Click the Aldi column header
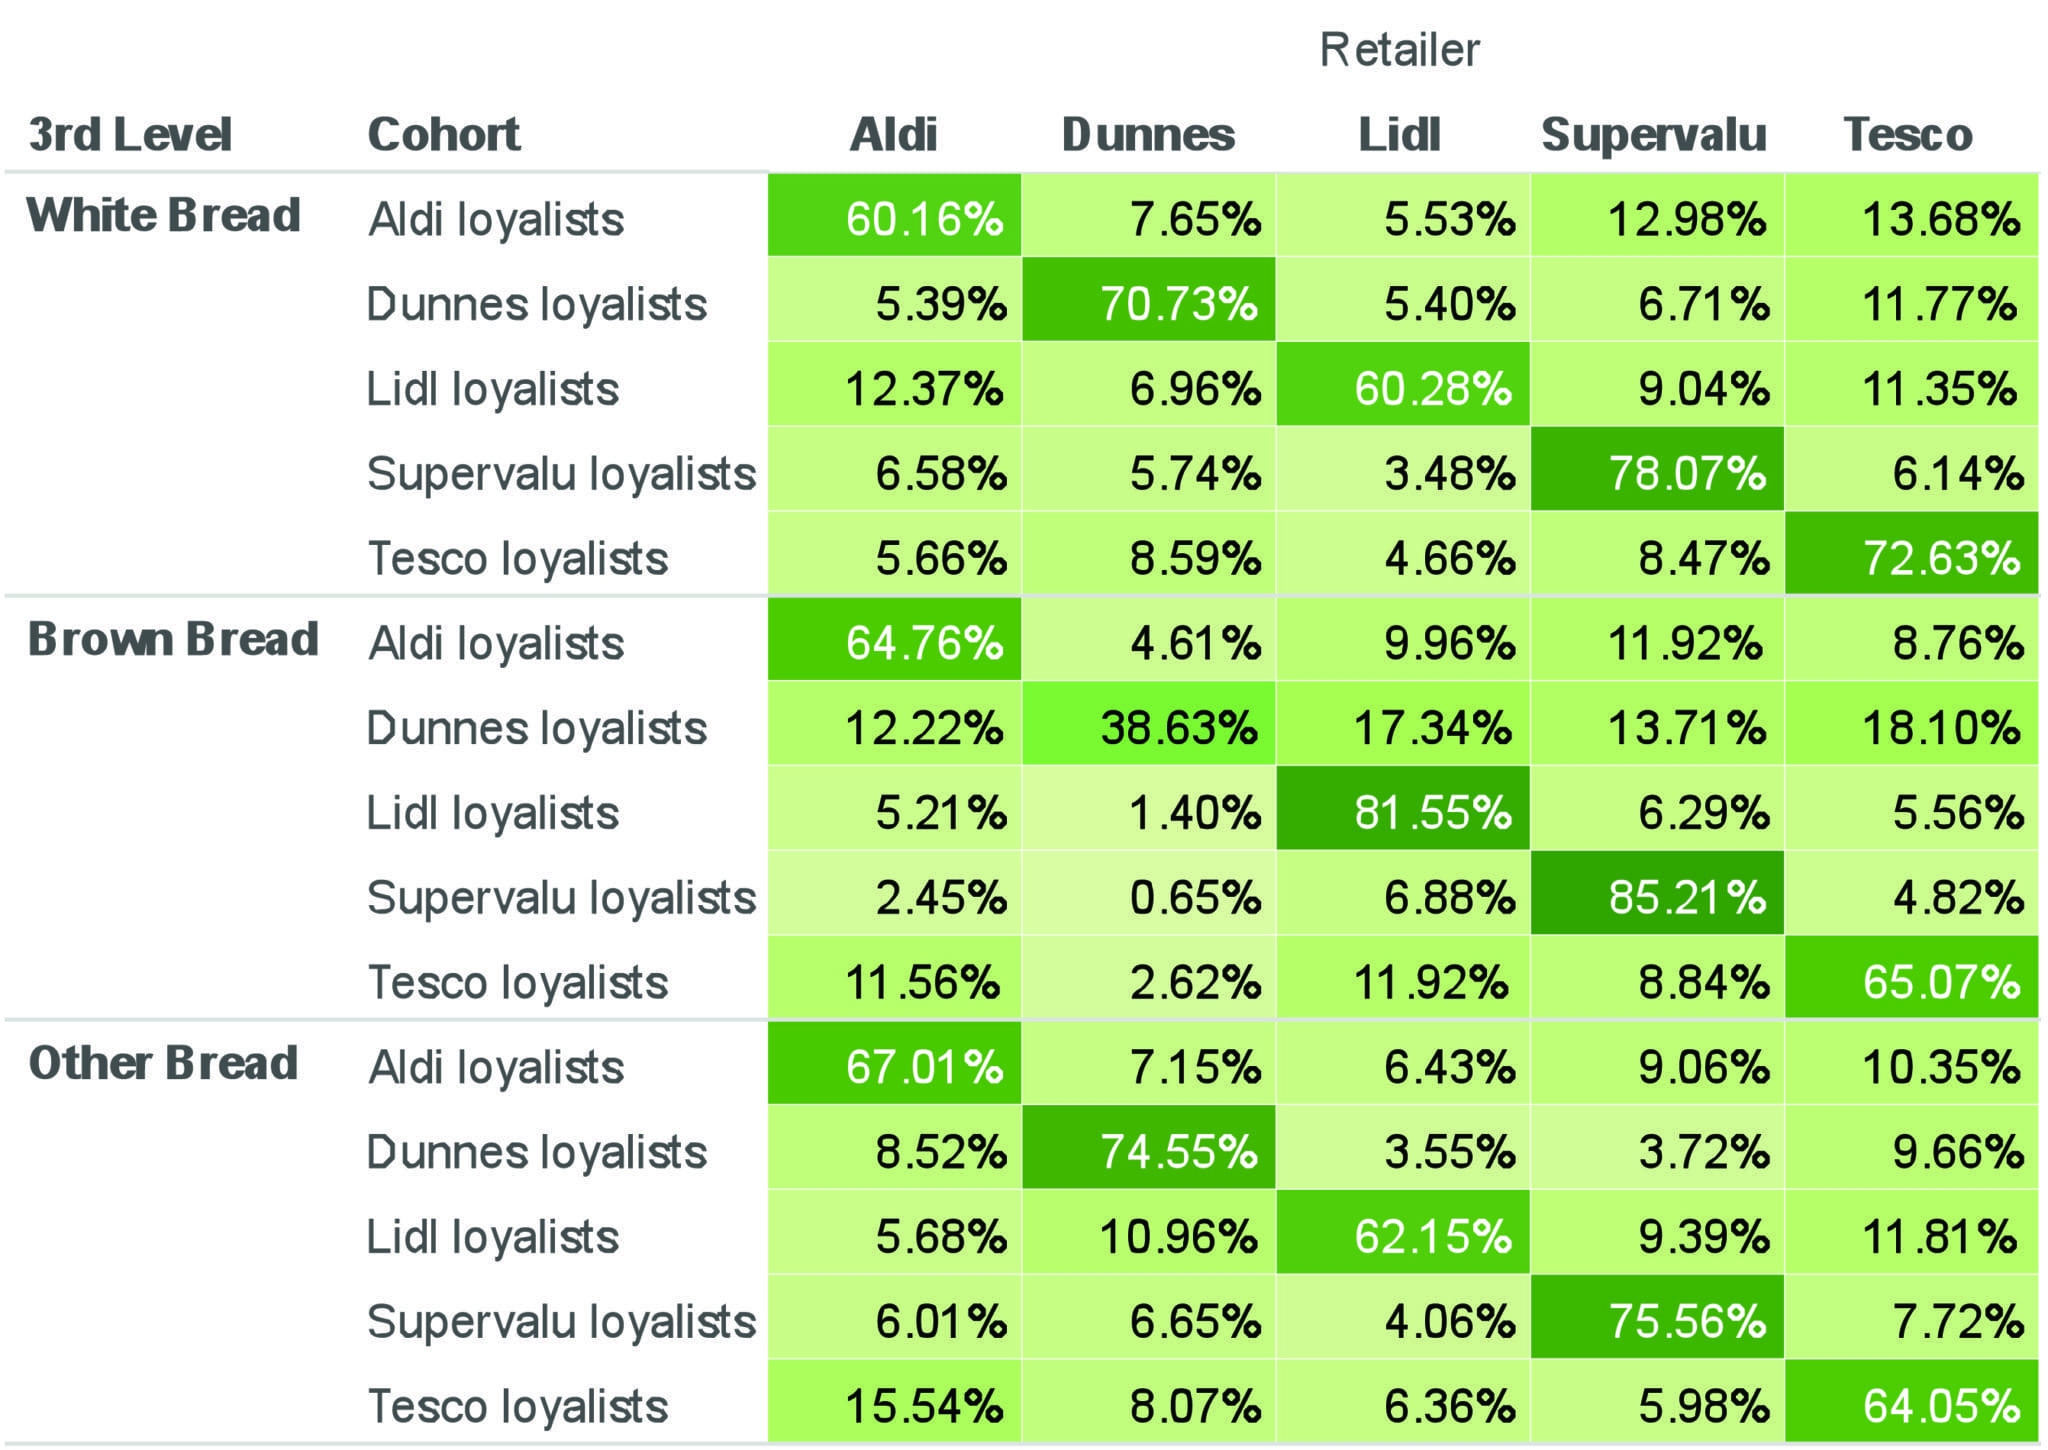2048x1450 pixels. (x=893, y=135)
